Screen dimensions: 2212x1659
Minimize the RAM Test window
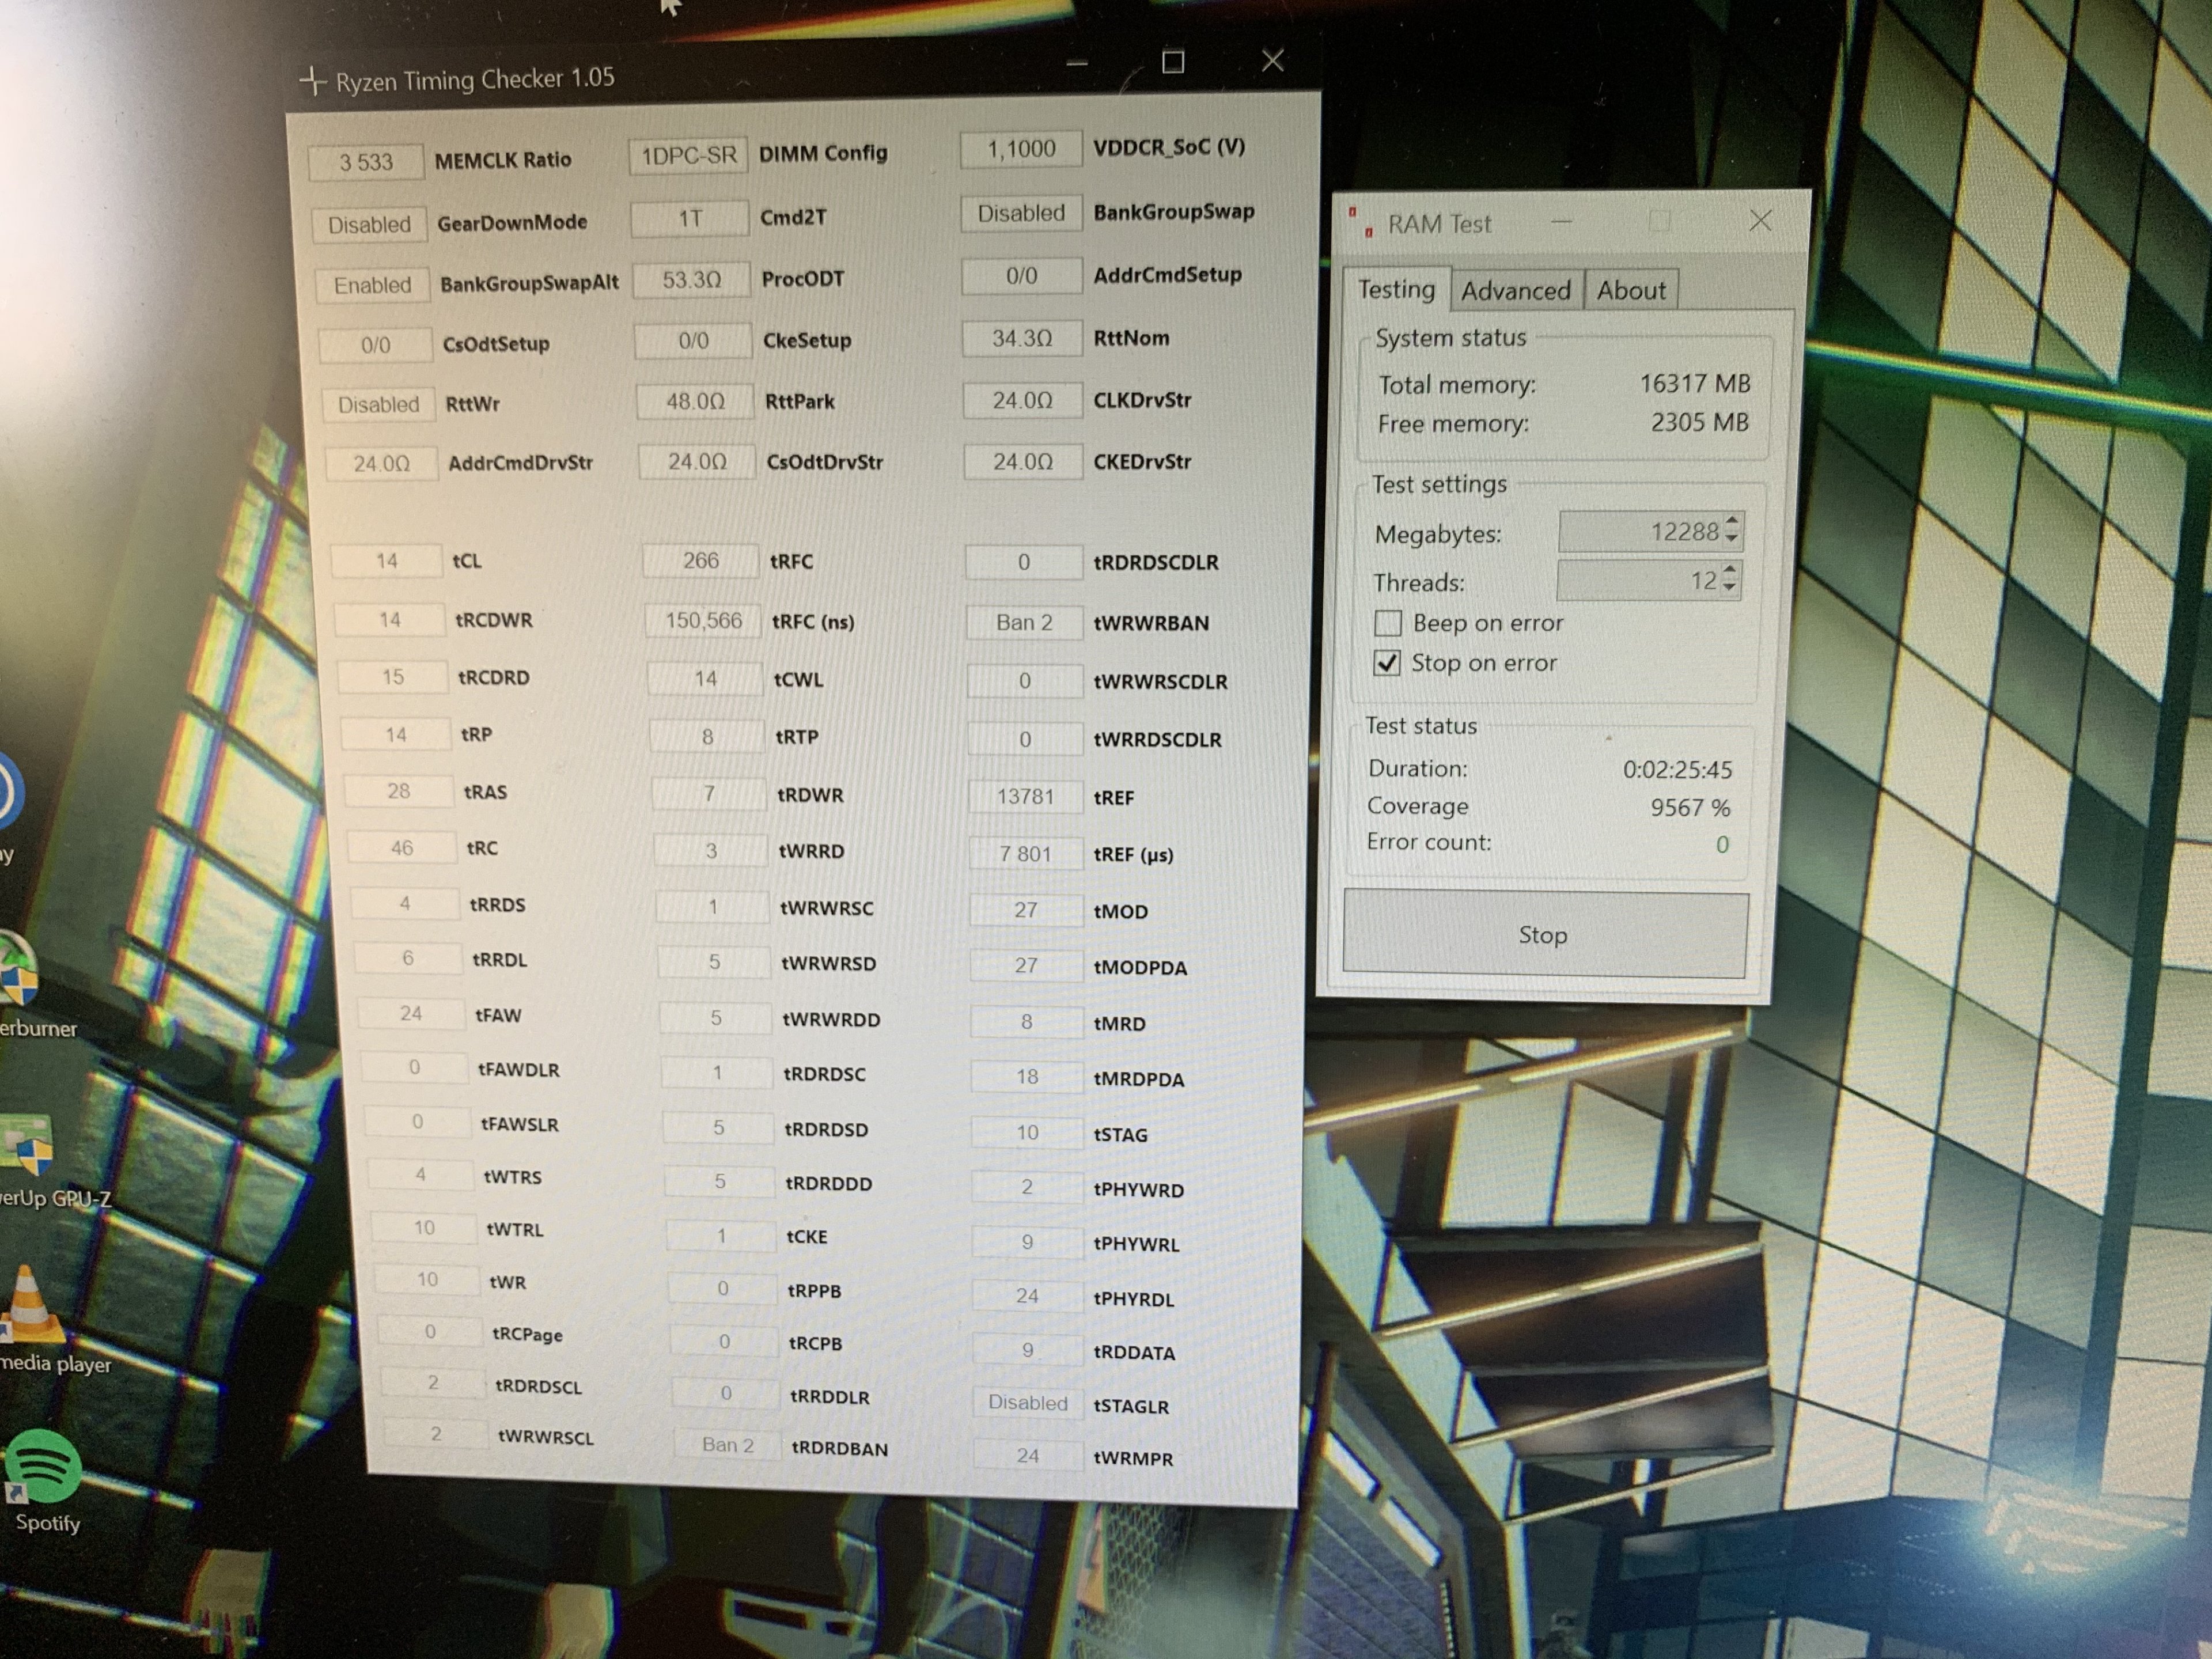point(1562,222)
